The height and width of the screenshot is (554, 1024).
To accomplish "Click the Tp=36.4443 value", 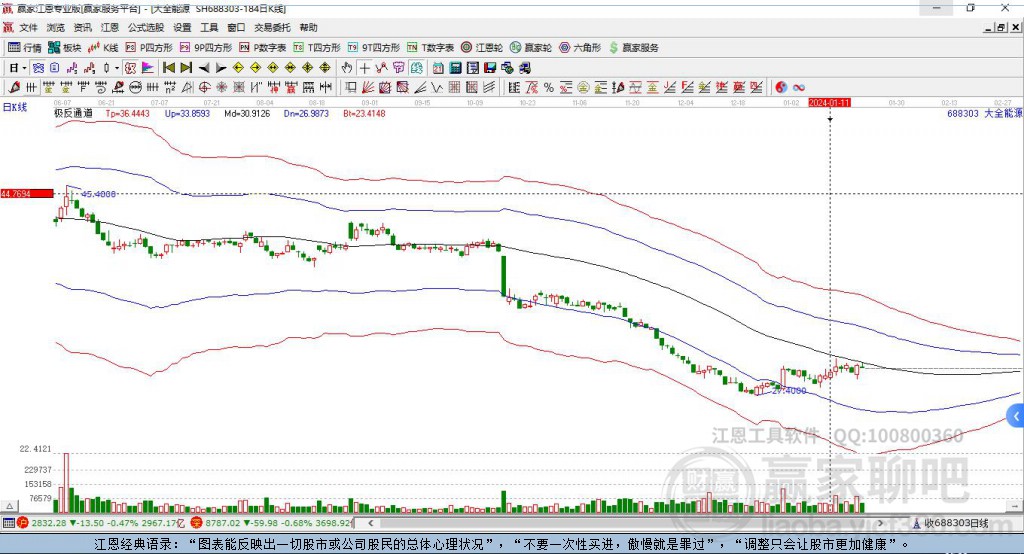I will click(127, 114).
